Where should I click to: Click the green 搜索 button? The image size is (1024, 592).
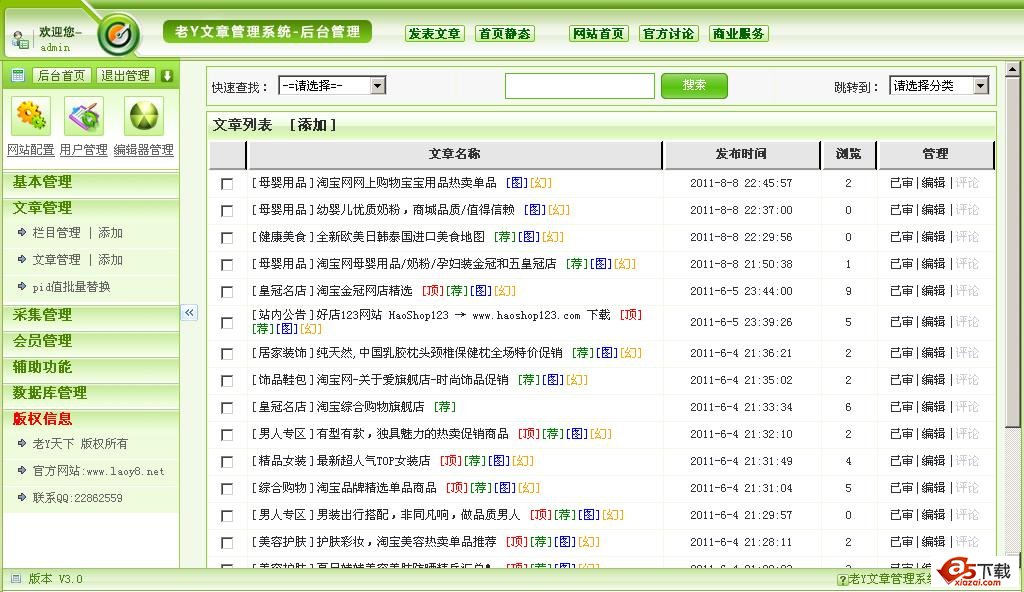coord(694,86)
